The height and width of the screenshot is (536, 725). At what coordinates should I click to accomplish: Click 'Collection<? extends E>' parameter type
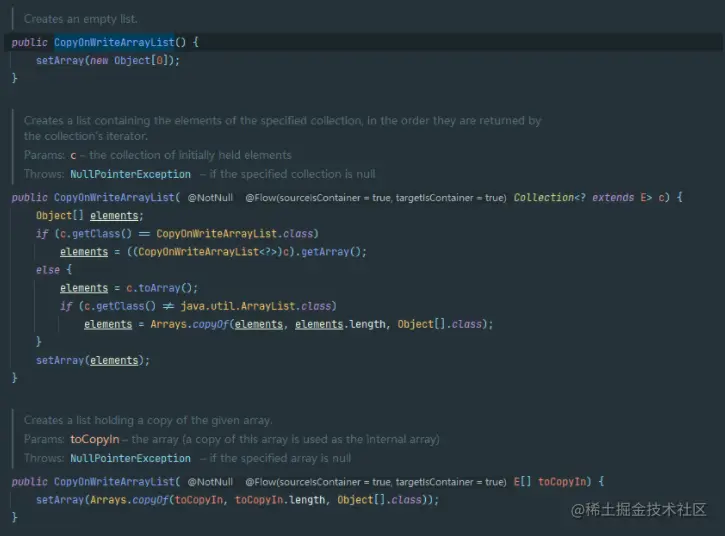[583, 197]
